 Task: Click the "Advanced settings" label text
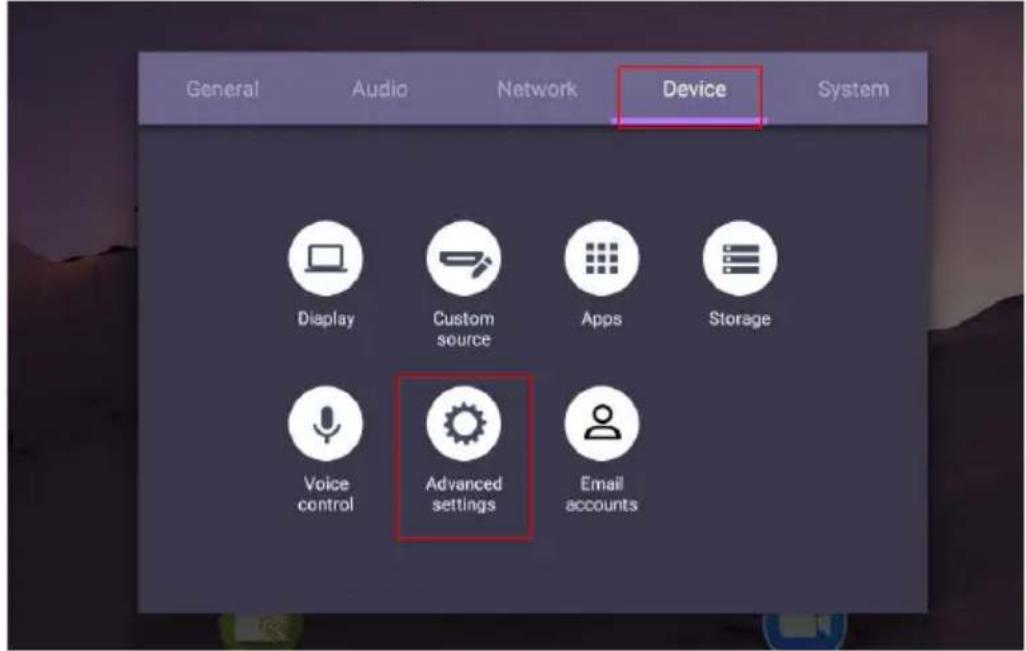click(x=463, y=494)
